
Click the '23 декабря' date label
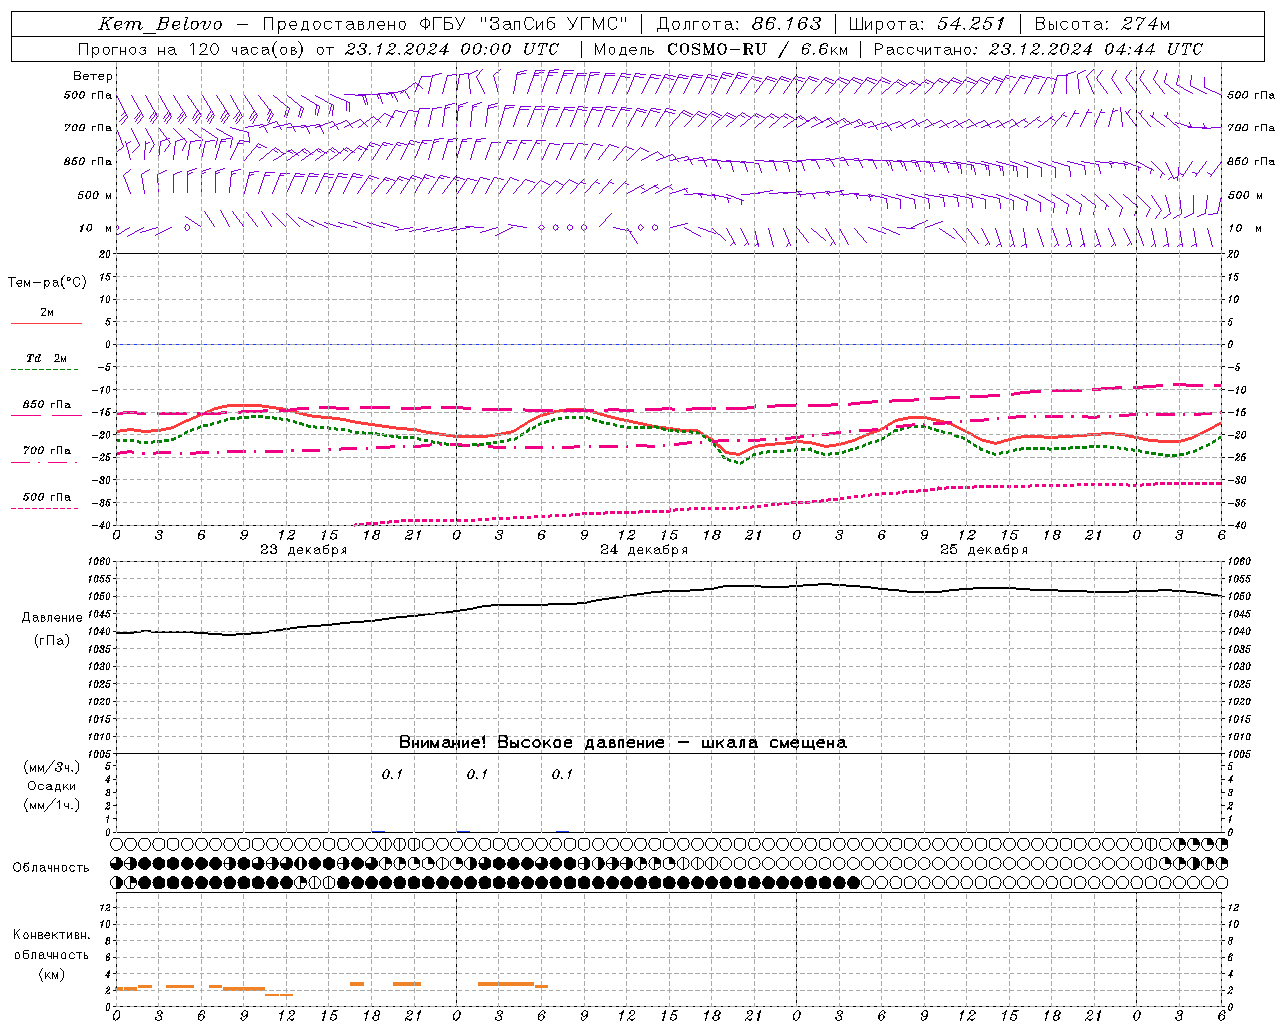point(304,550)
